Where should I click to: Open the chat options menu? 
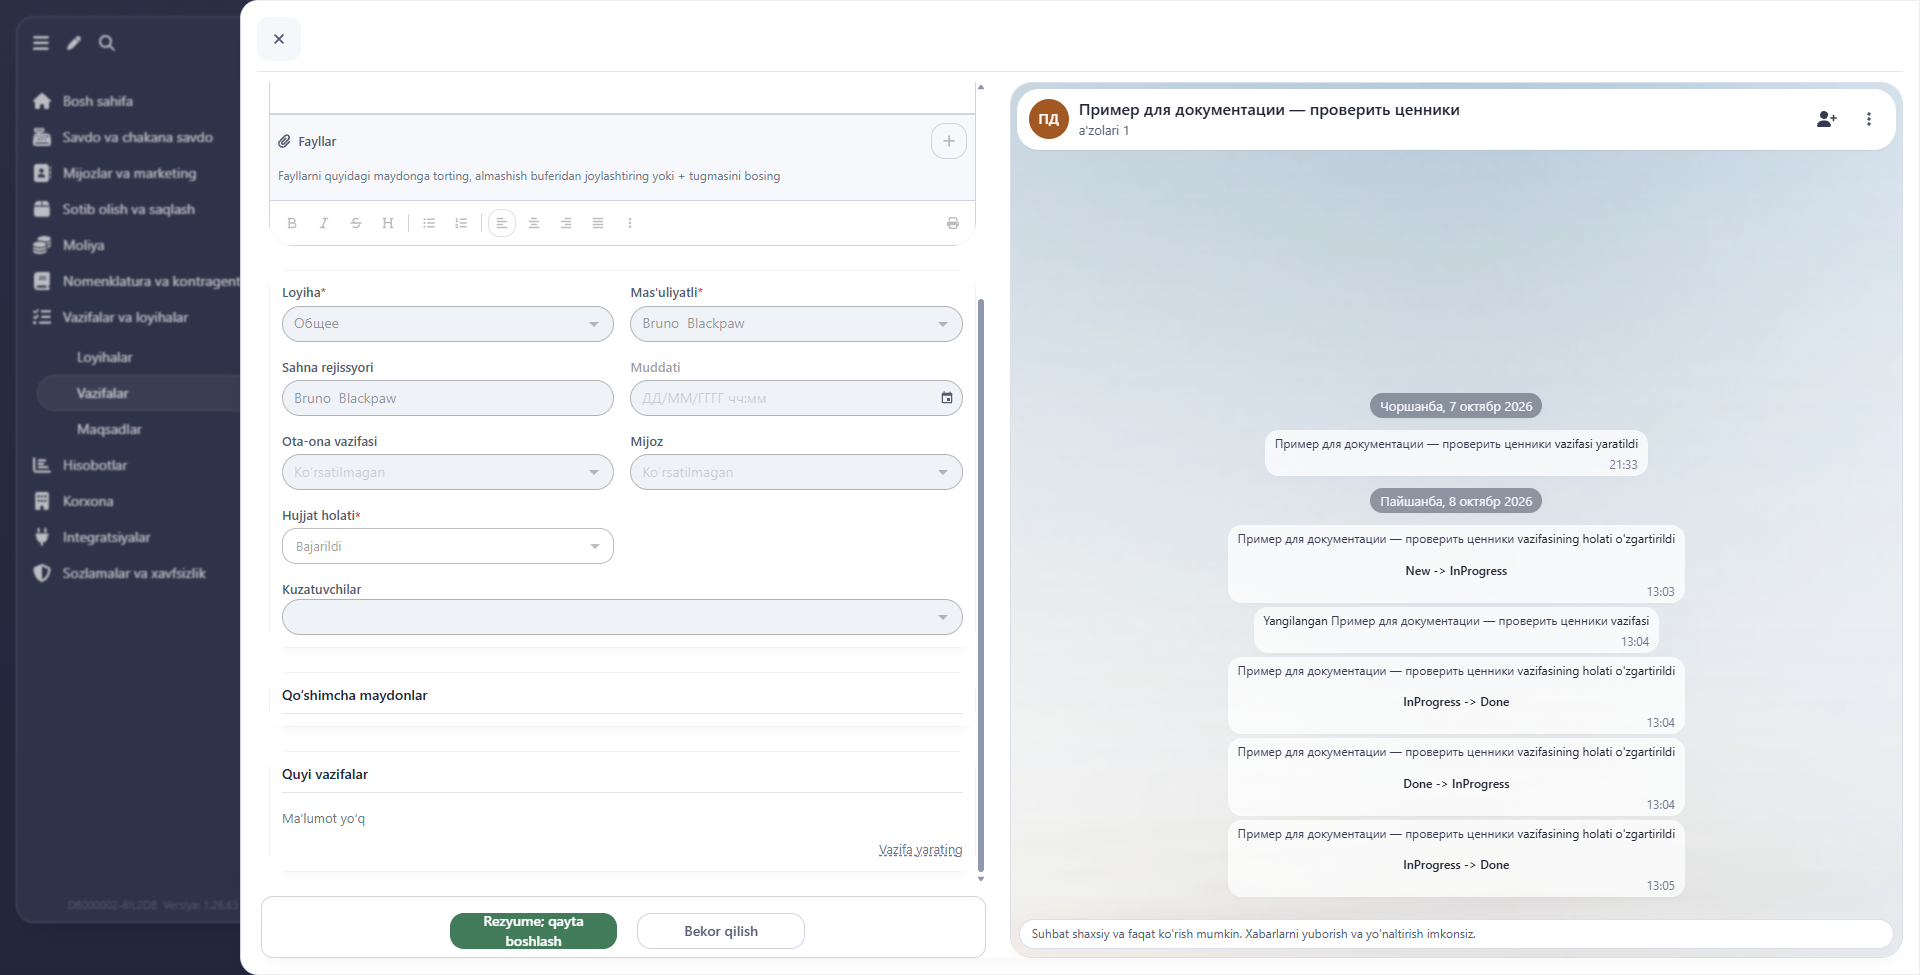click(x=1869, y=119)
